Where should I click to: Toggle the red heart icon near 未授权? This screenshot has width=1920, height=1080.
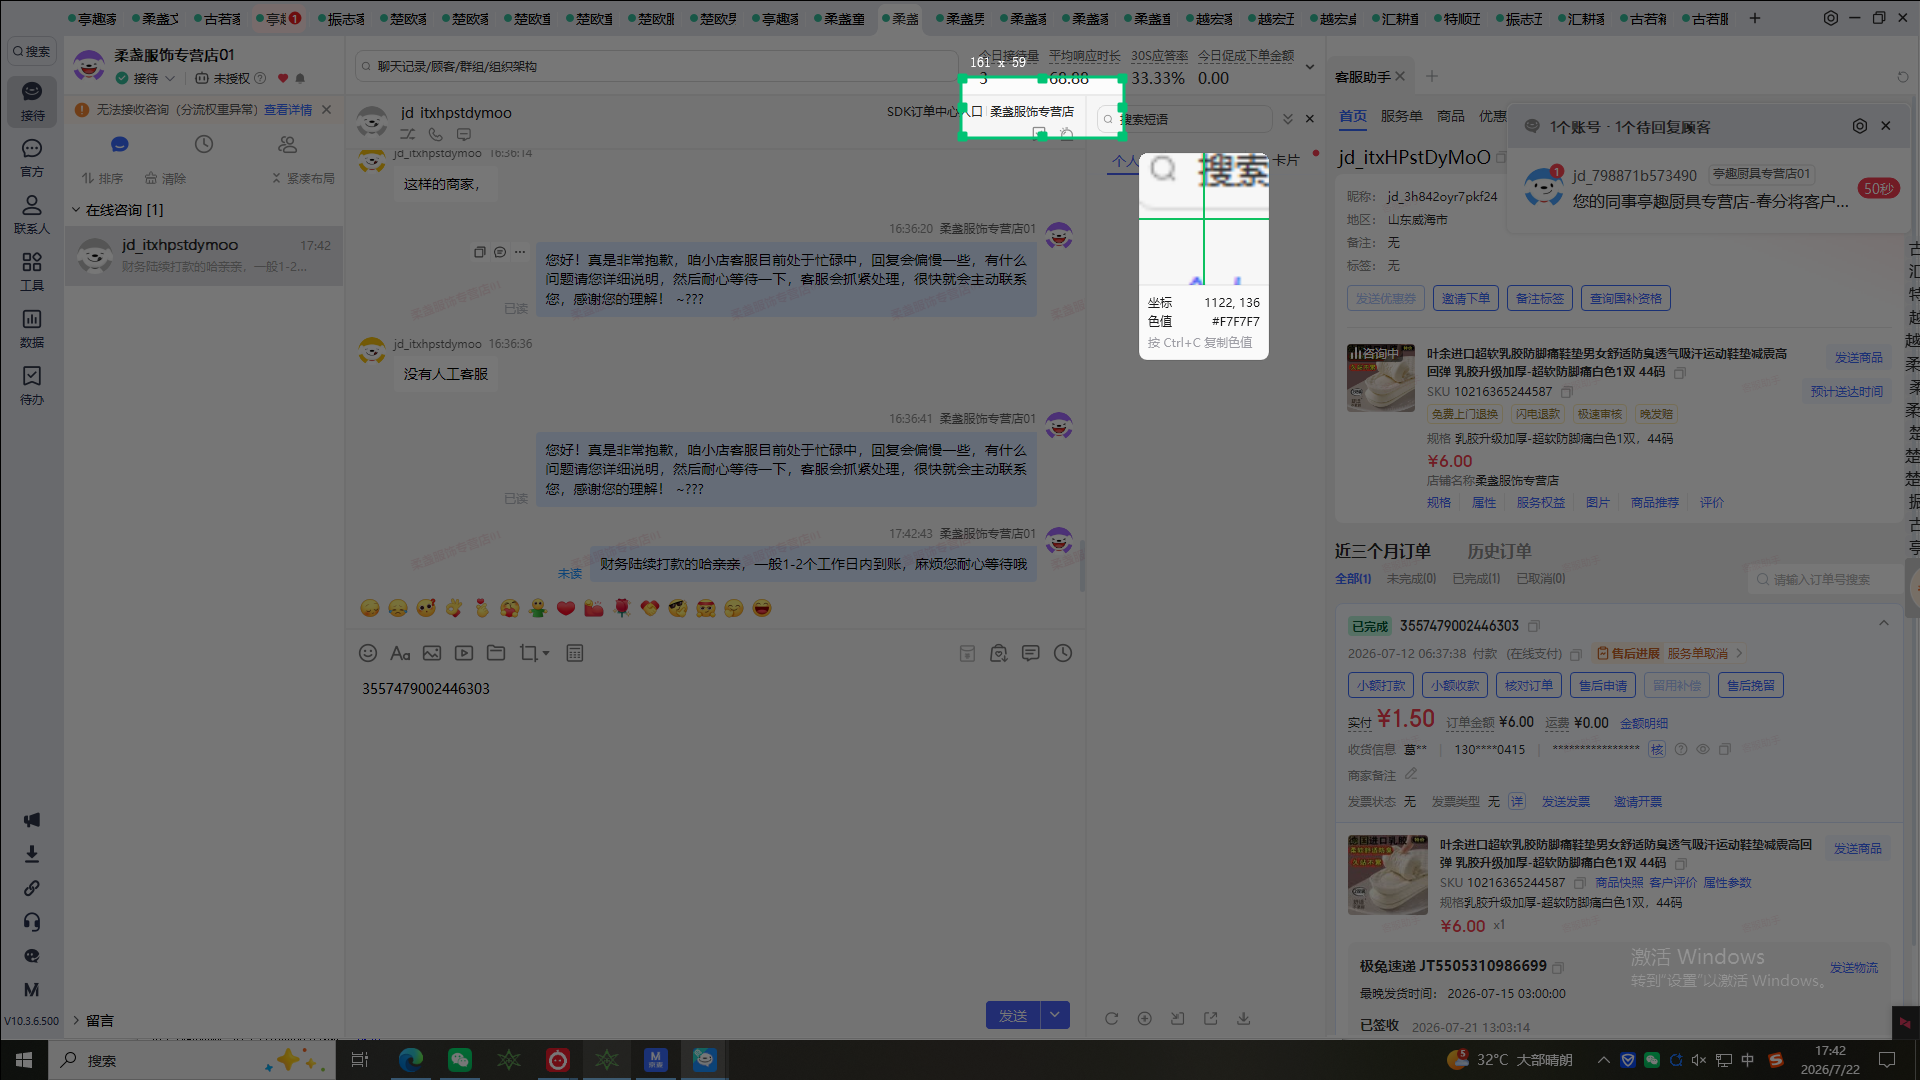283,78
